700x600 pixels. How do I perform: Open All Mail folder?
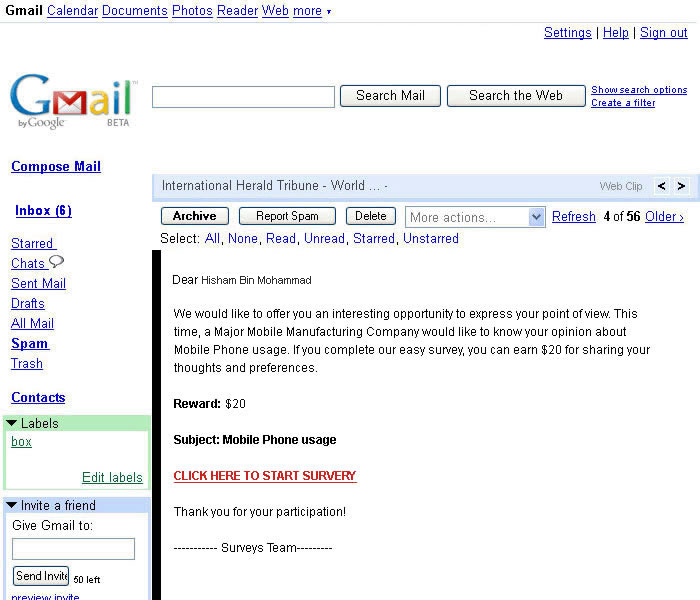[32, 324]
